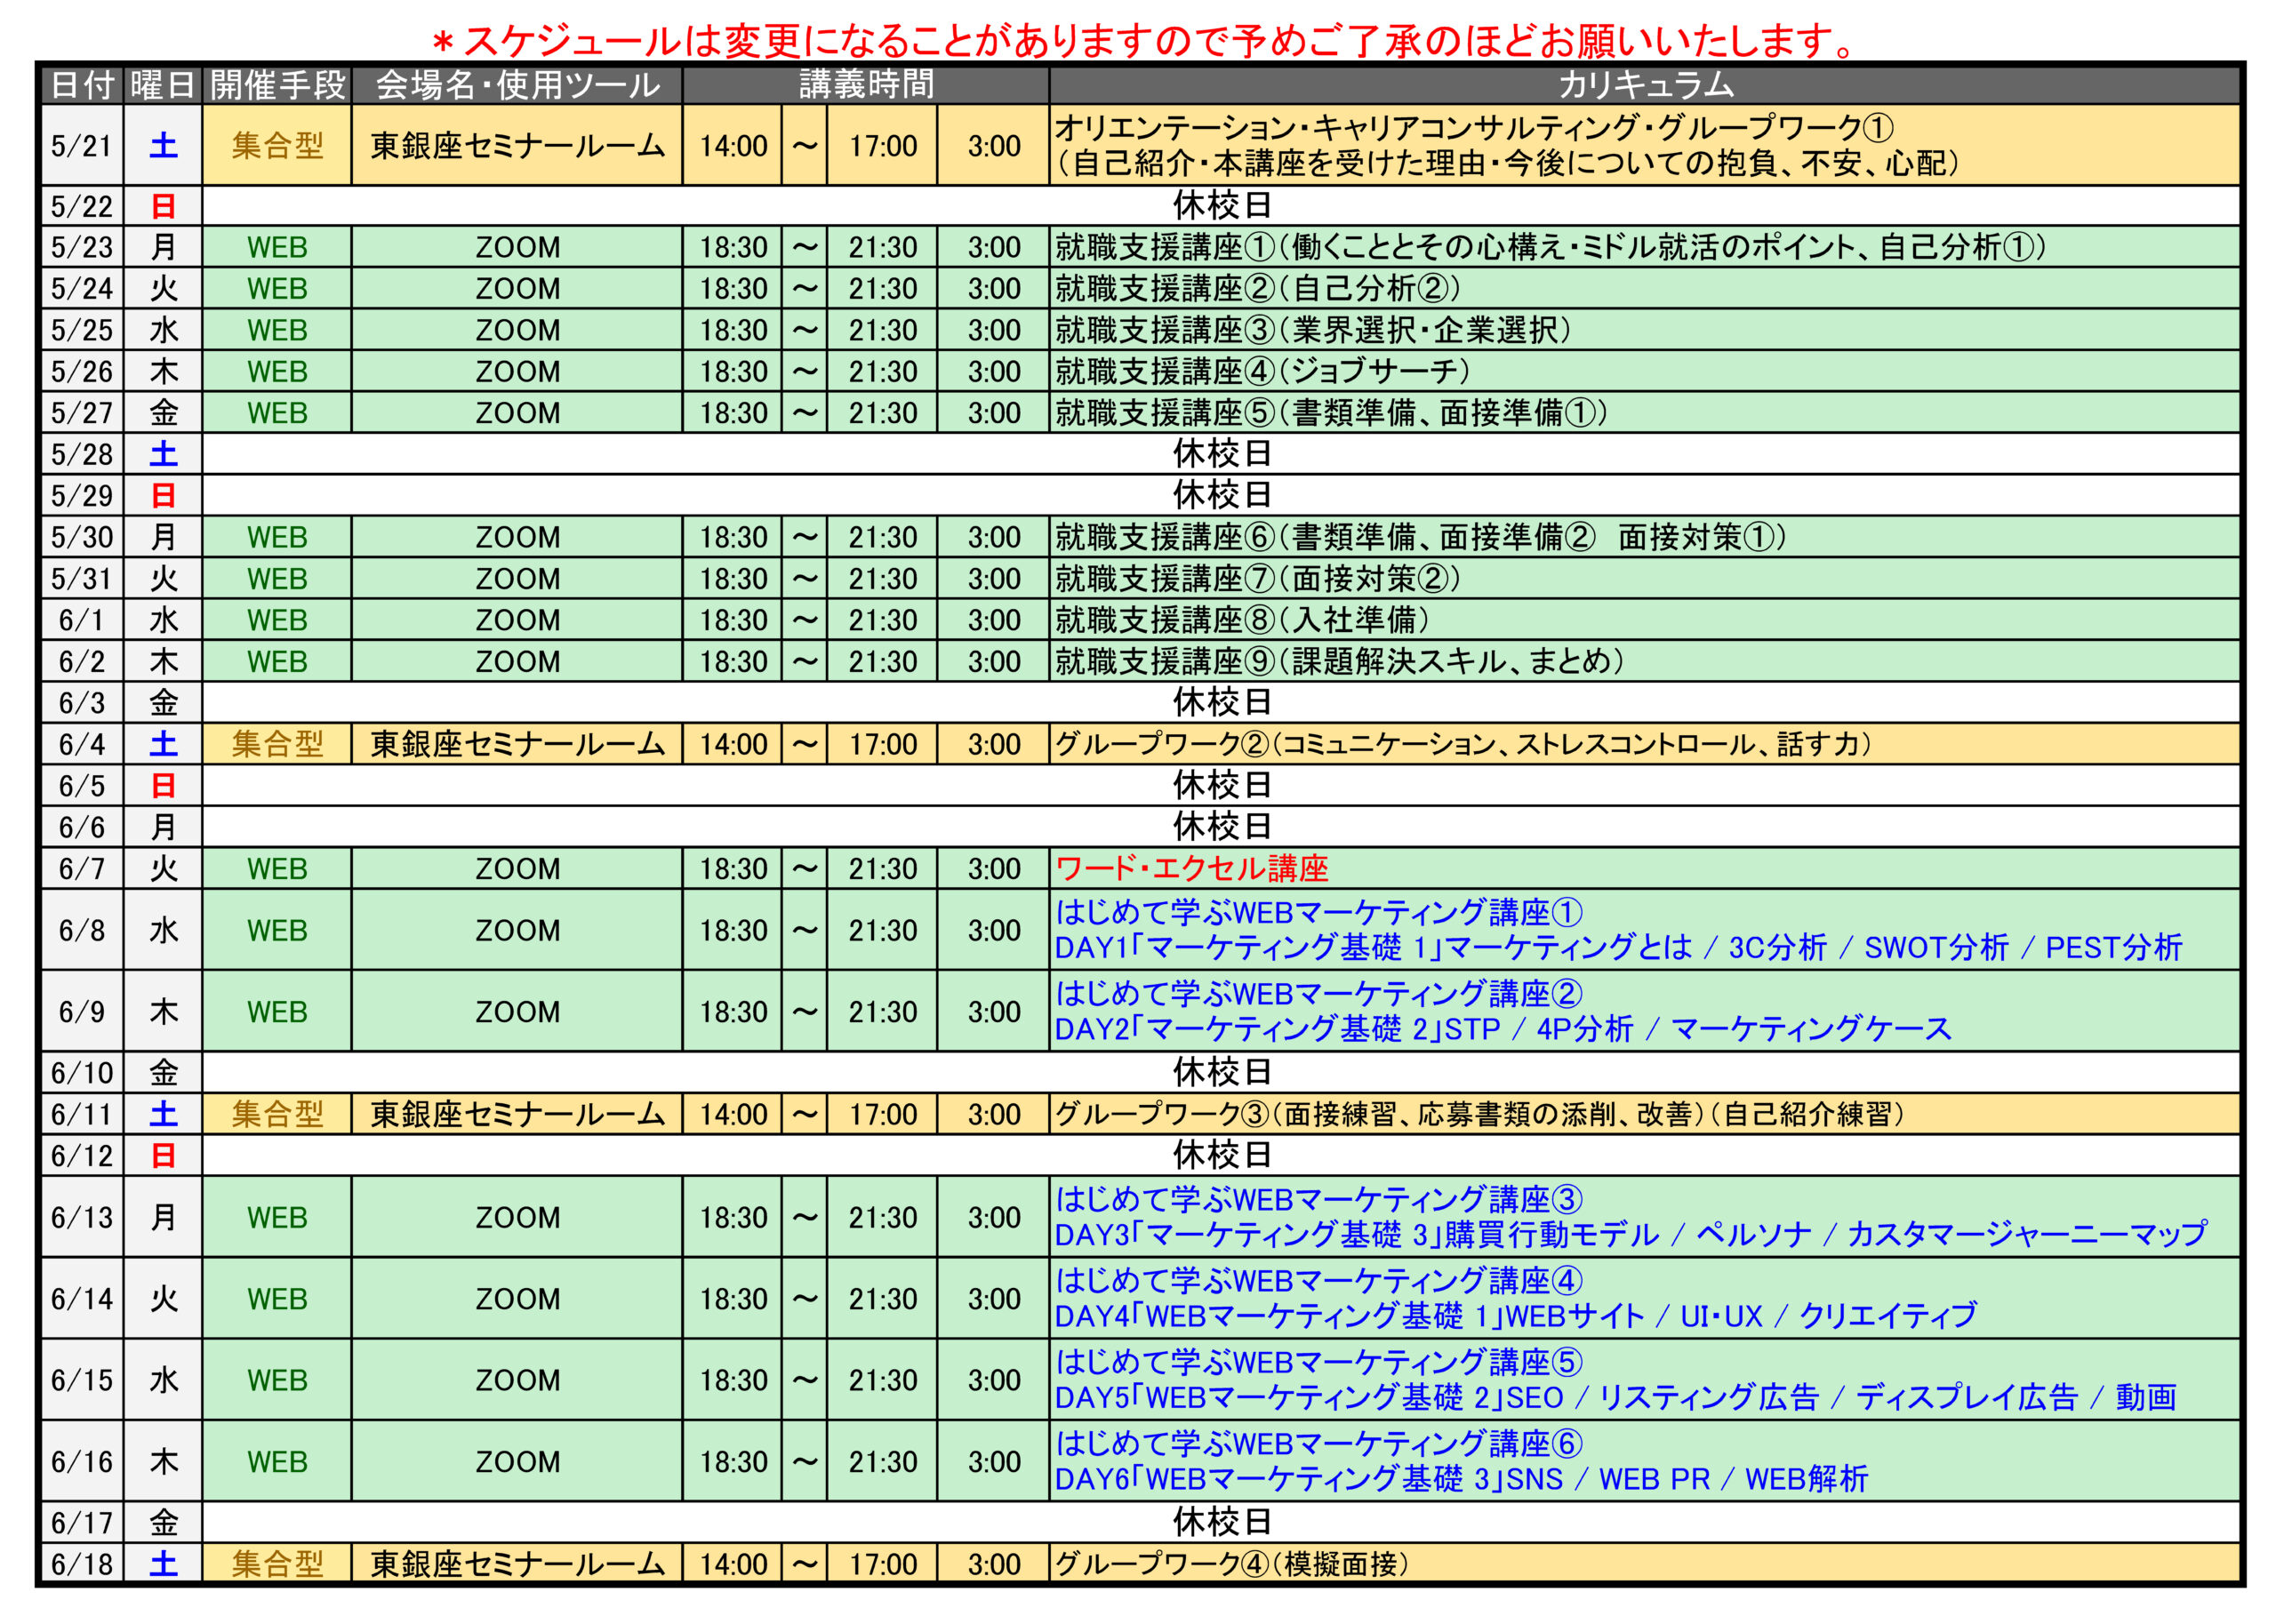The height and width of the screenshot is (1624, 2276).
Task: Click WEB in the 5/23 row
Action: click(x=277, y=248)
